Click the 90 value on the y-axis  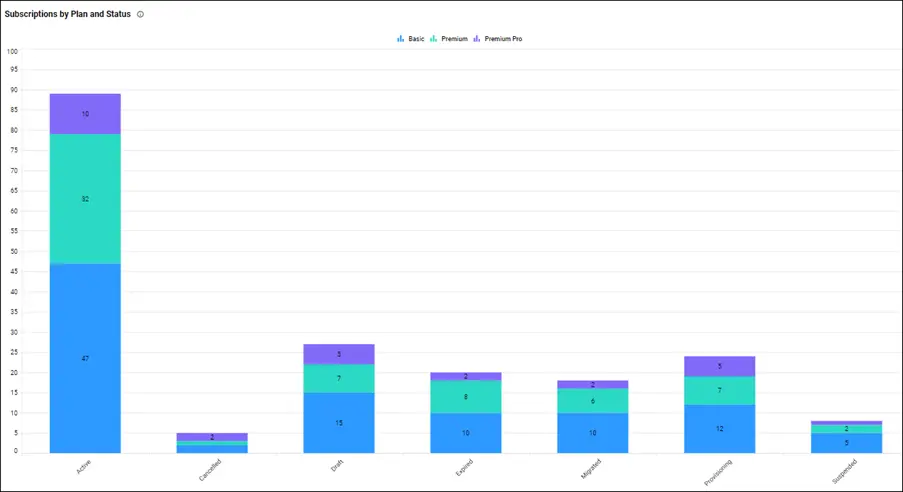tap(14, 90)
